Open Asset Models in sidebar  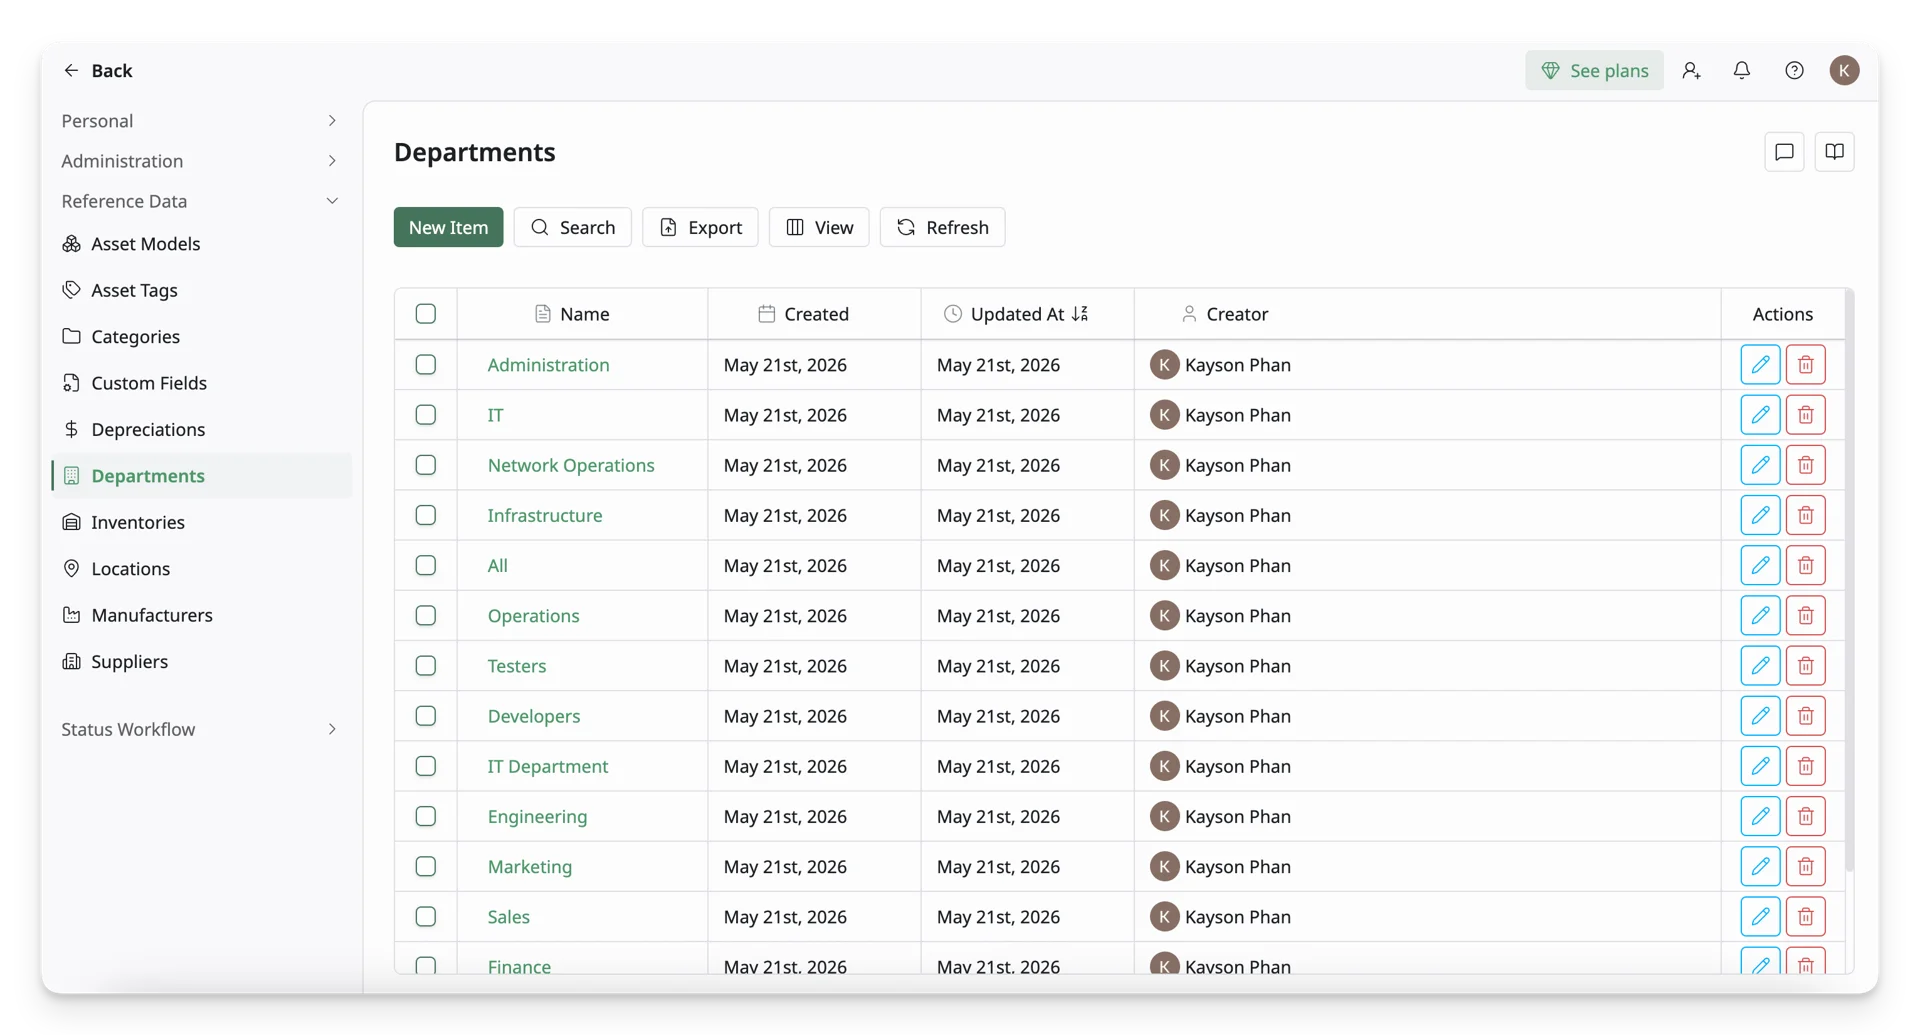coord(145,244)
